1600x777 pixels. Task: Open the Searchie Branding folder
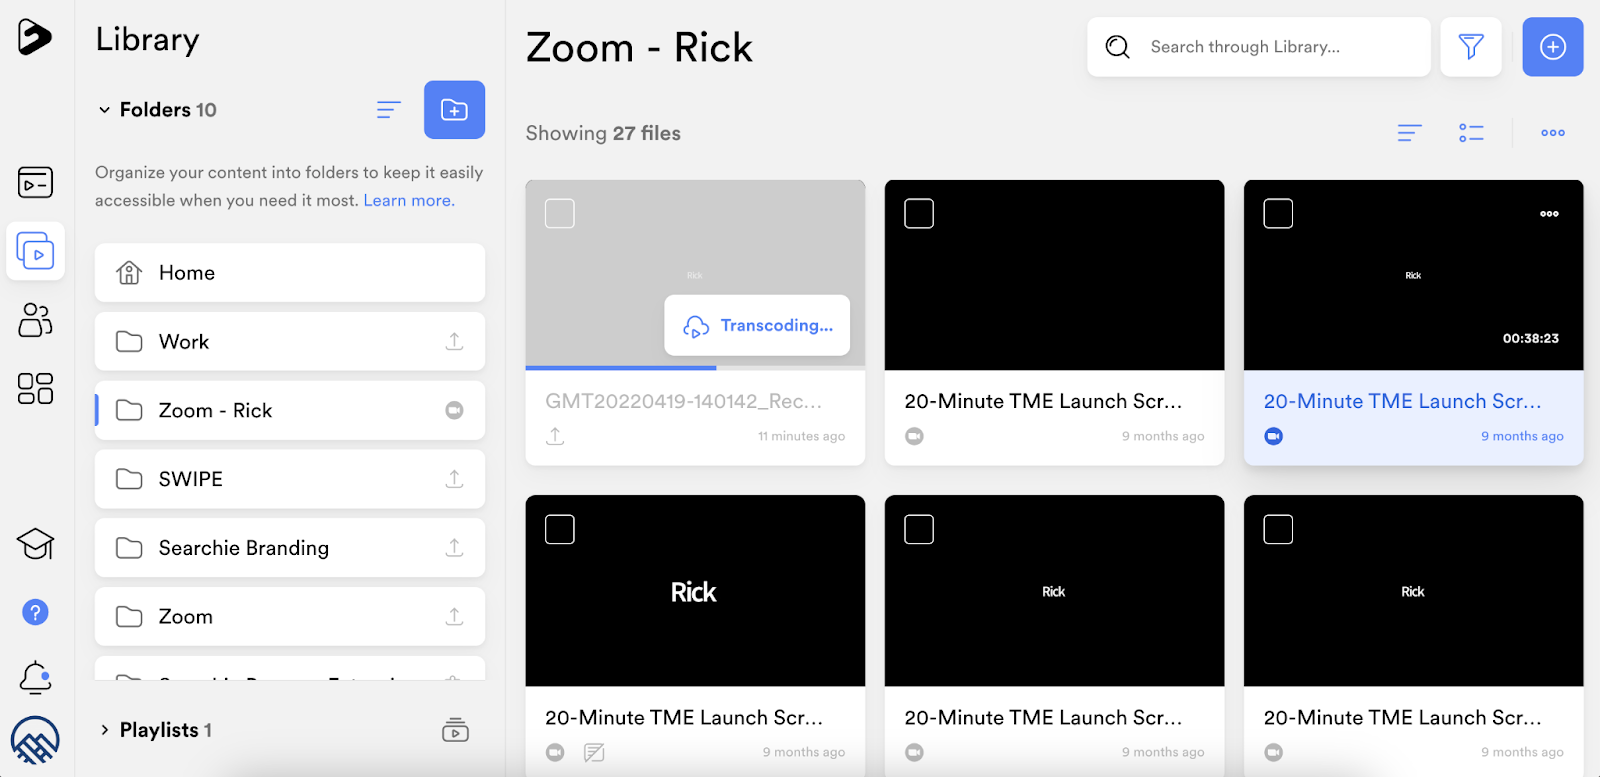pos(290,548)
